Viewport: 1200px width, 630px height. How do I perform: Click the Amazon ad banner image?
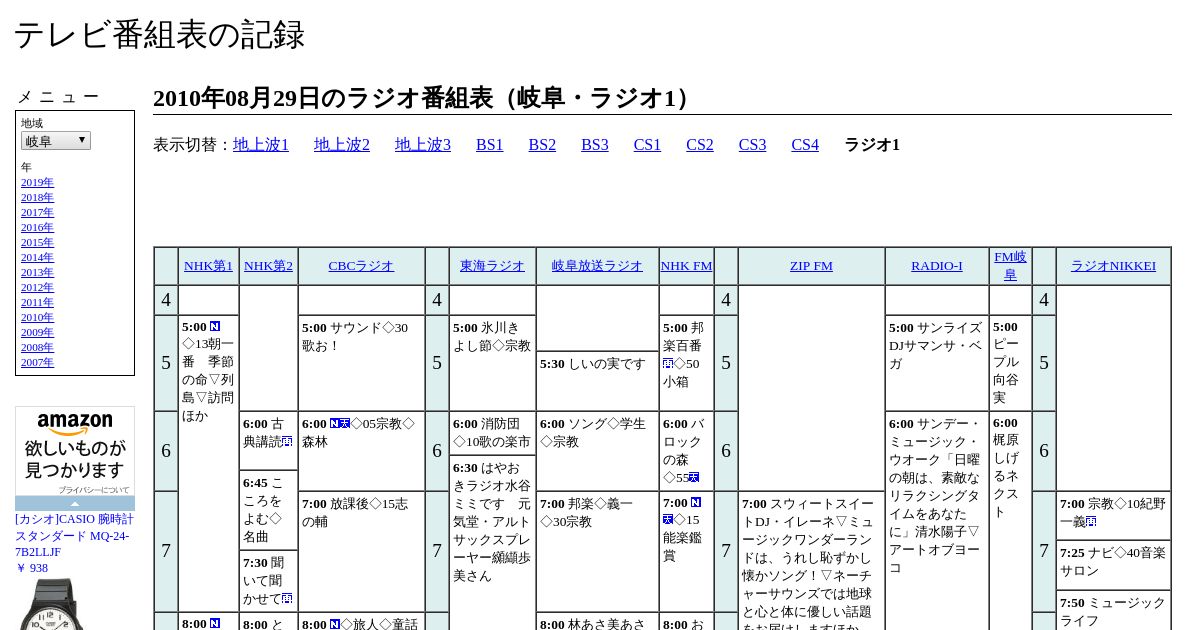[x=75, y=452]
